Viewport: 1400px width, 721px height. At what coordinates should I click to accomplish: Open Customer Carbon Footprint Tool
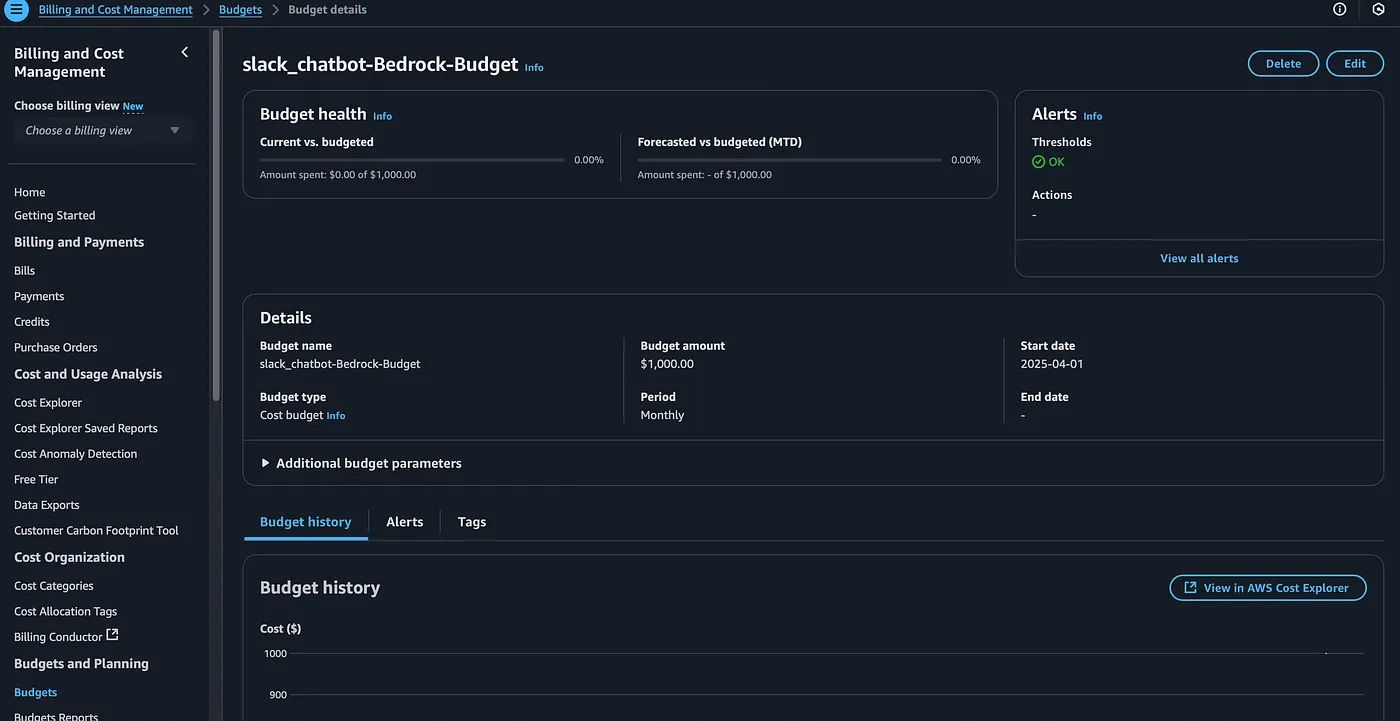pyautogui.click(x=96, y=531)
